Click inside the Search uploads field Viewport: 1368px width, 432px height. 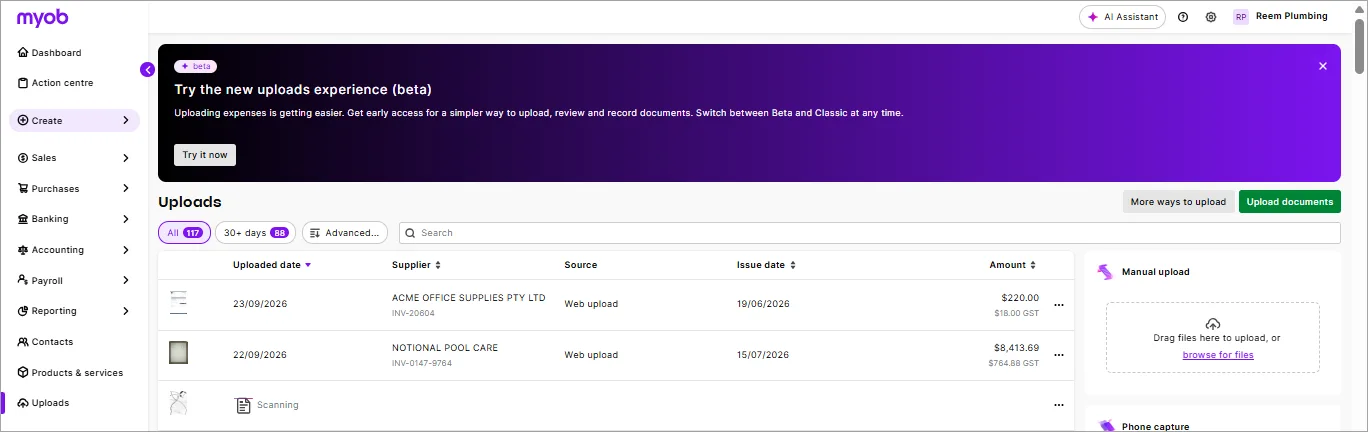869,233
